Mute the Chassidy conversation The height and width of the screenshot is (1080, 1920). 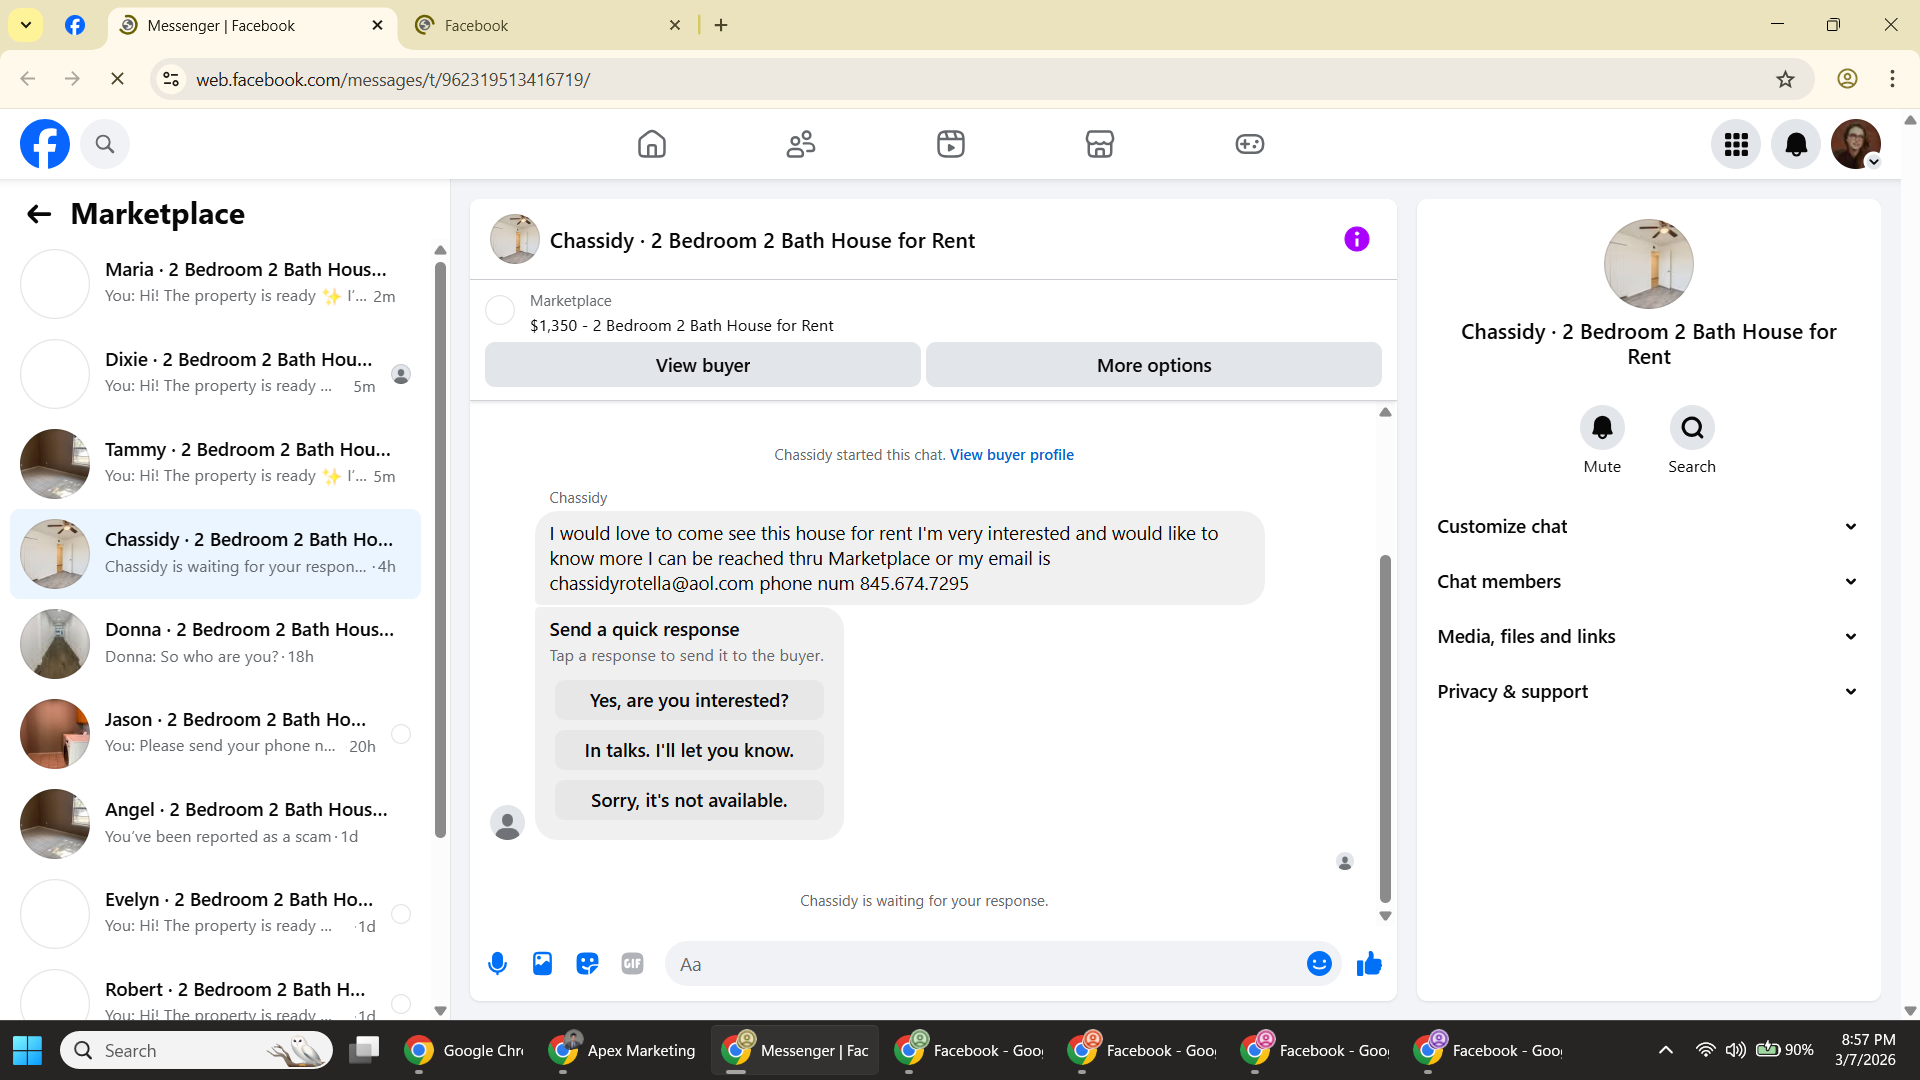1602,428
